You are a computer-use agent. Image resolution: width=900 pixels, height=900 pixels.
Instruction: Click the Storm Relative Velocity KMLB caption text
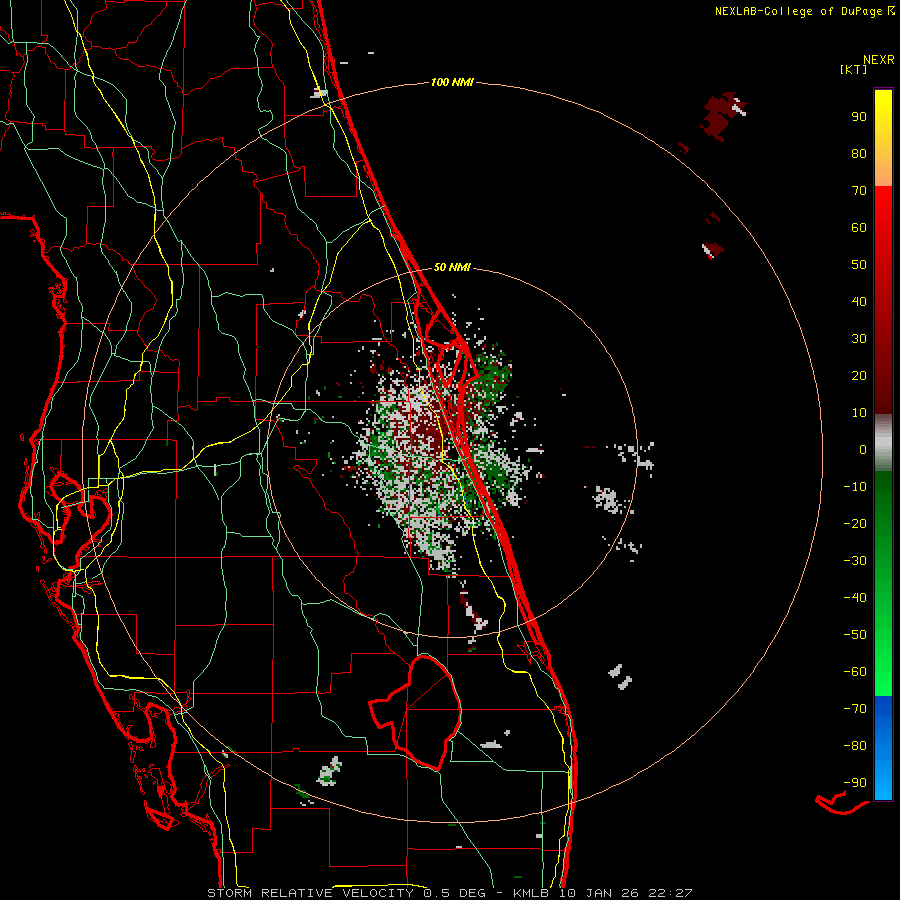pyautogui.click(x=449, y=893)
